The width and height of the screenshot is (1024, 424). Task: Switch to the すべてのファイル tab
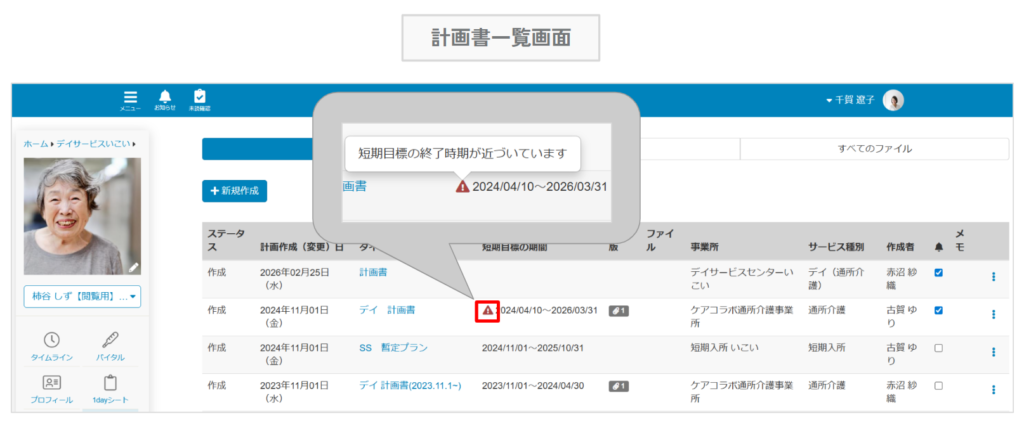[x=874, y=149]
